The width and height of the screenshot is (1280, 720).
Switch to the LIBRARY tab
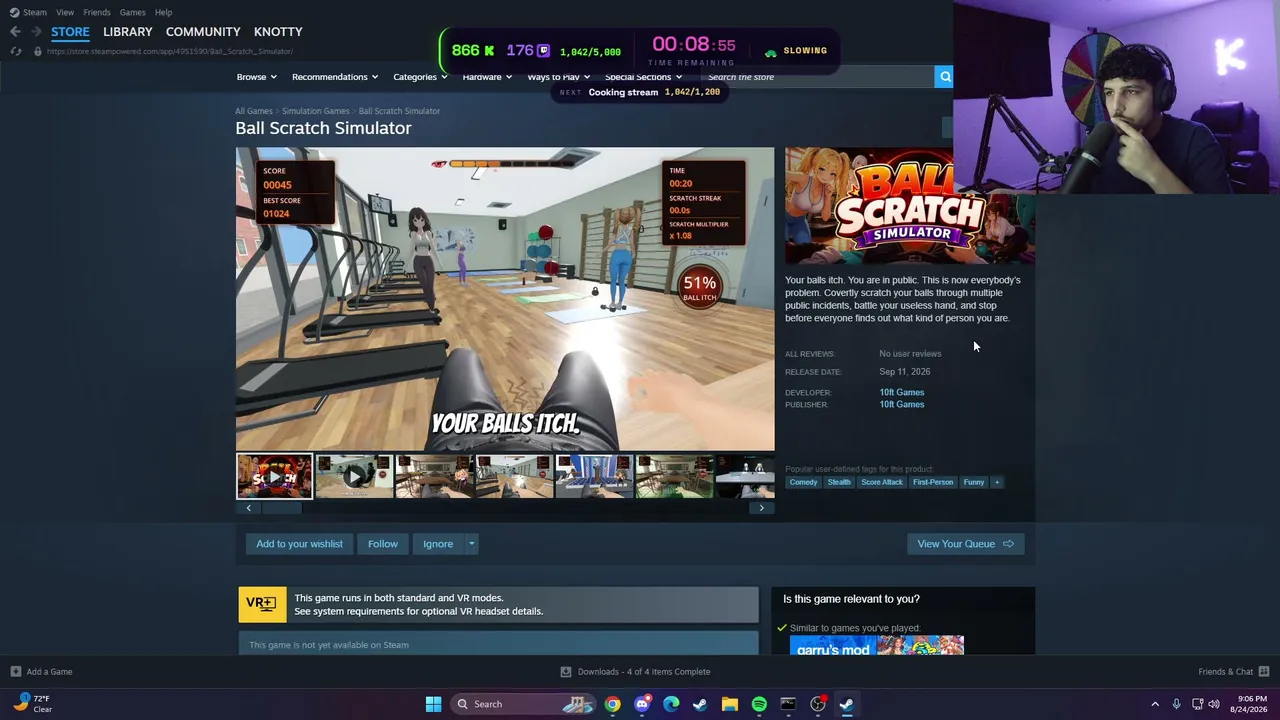(x=128, y=32)
